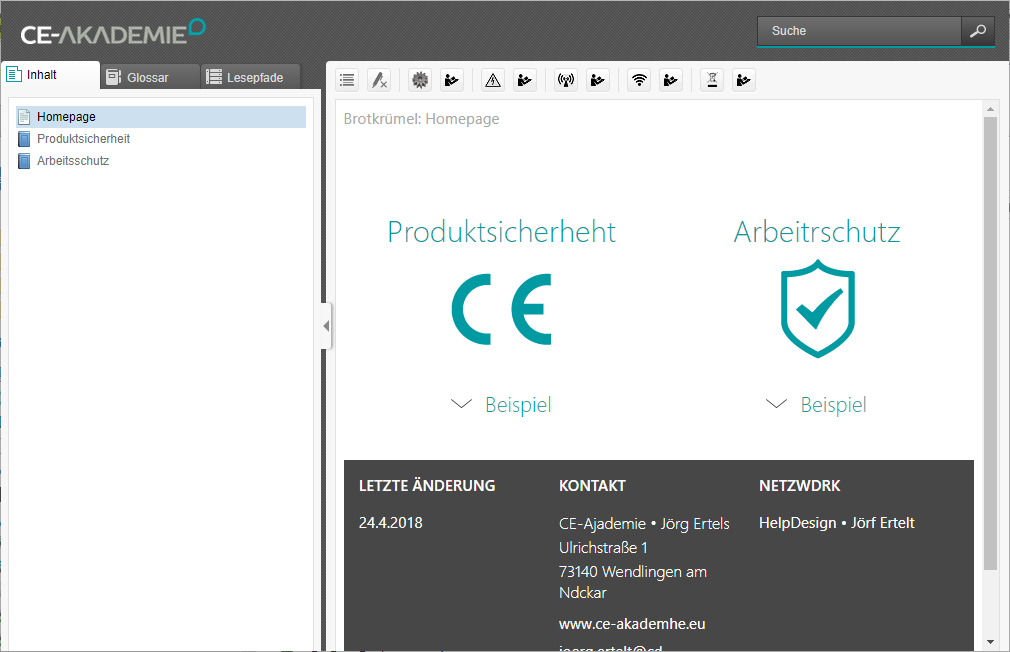Screen dimensions: 1010x652
Task: Click the radio antenna icon in toolbar
Action: point(566,81)
